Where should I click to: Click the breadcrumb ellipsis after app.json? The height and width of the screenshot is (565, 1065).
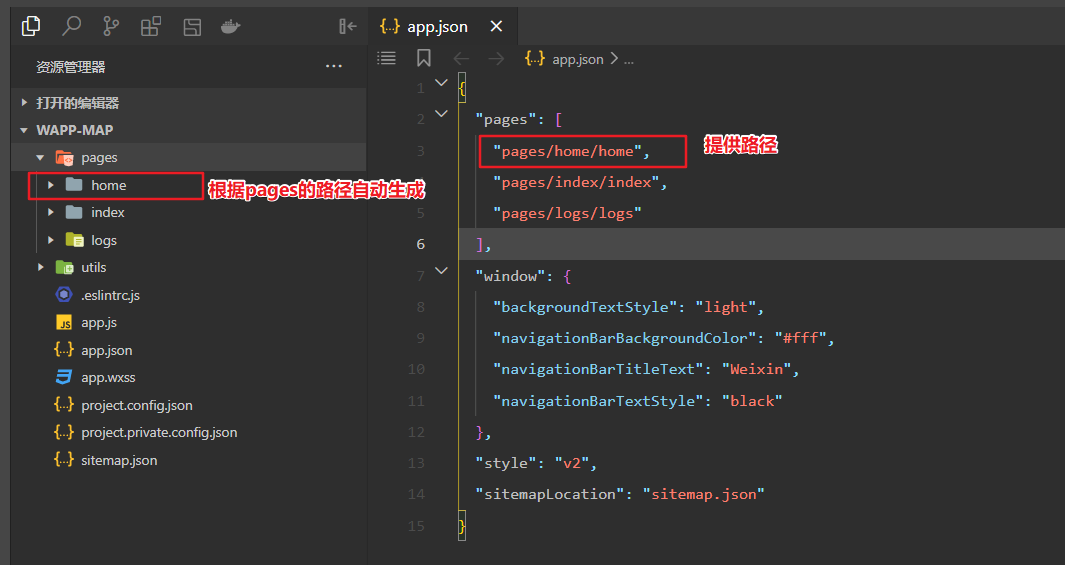click(629, 60)
